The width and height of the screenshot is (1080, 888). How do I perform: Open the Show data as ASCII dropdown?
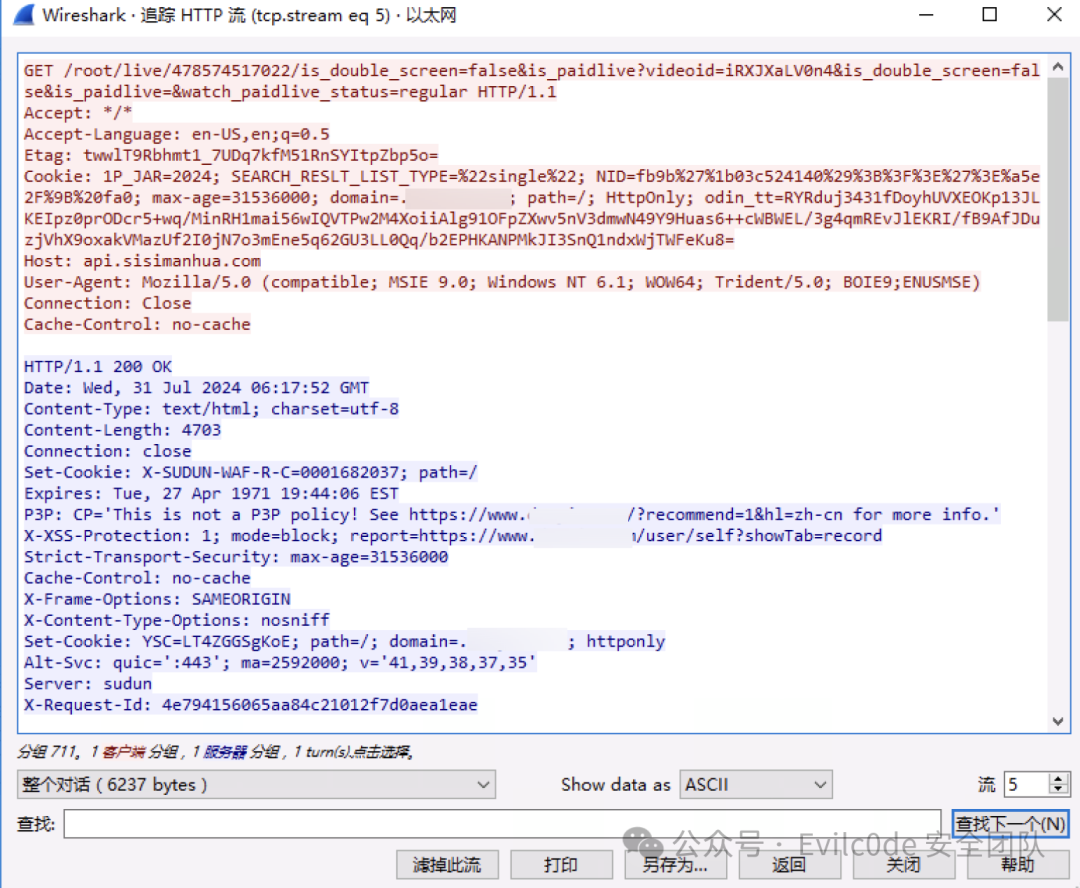[x=756, y=785]
